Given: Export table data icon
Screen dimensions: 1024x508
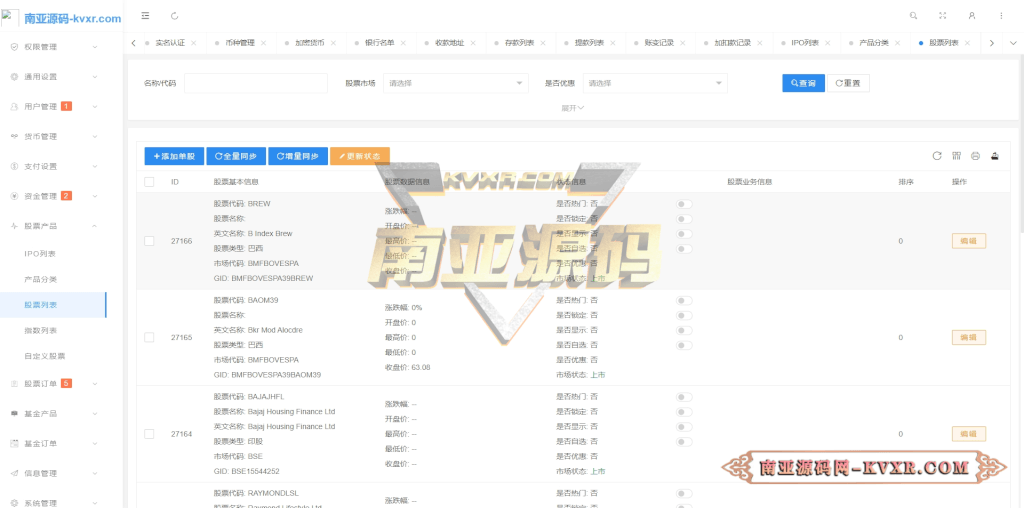Looking at the screenshot, I should pyautogui.click(x=995, y=156).
